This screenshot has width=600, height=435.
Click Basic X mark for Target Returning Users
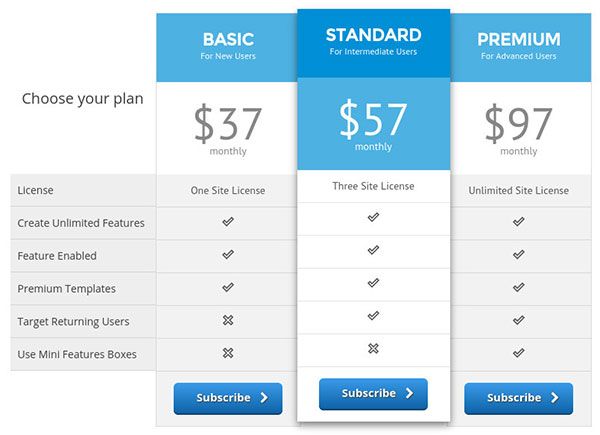point(228,321)
